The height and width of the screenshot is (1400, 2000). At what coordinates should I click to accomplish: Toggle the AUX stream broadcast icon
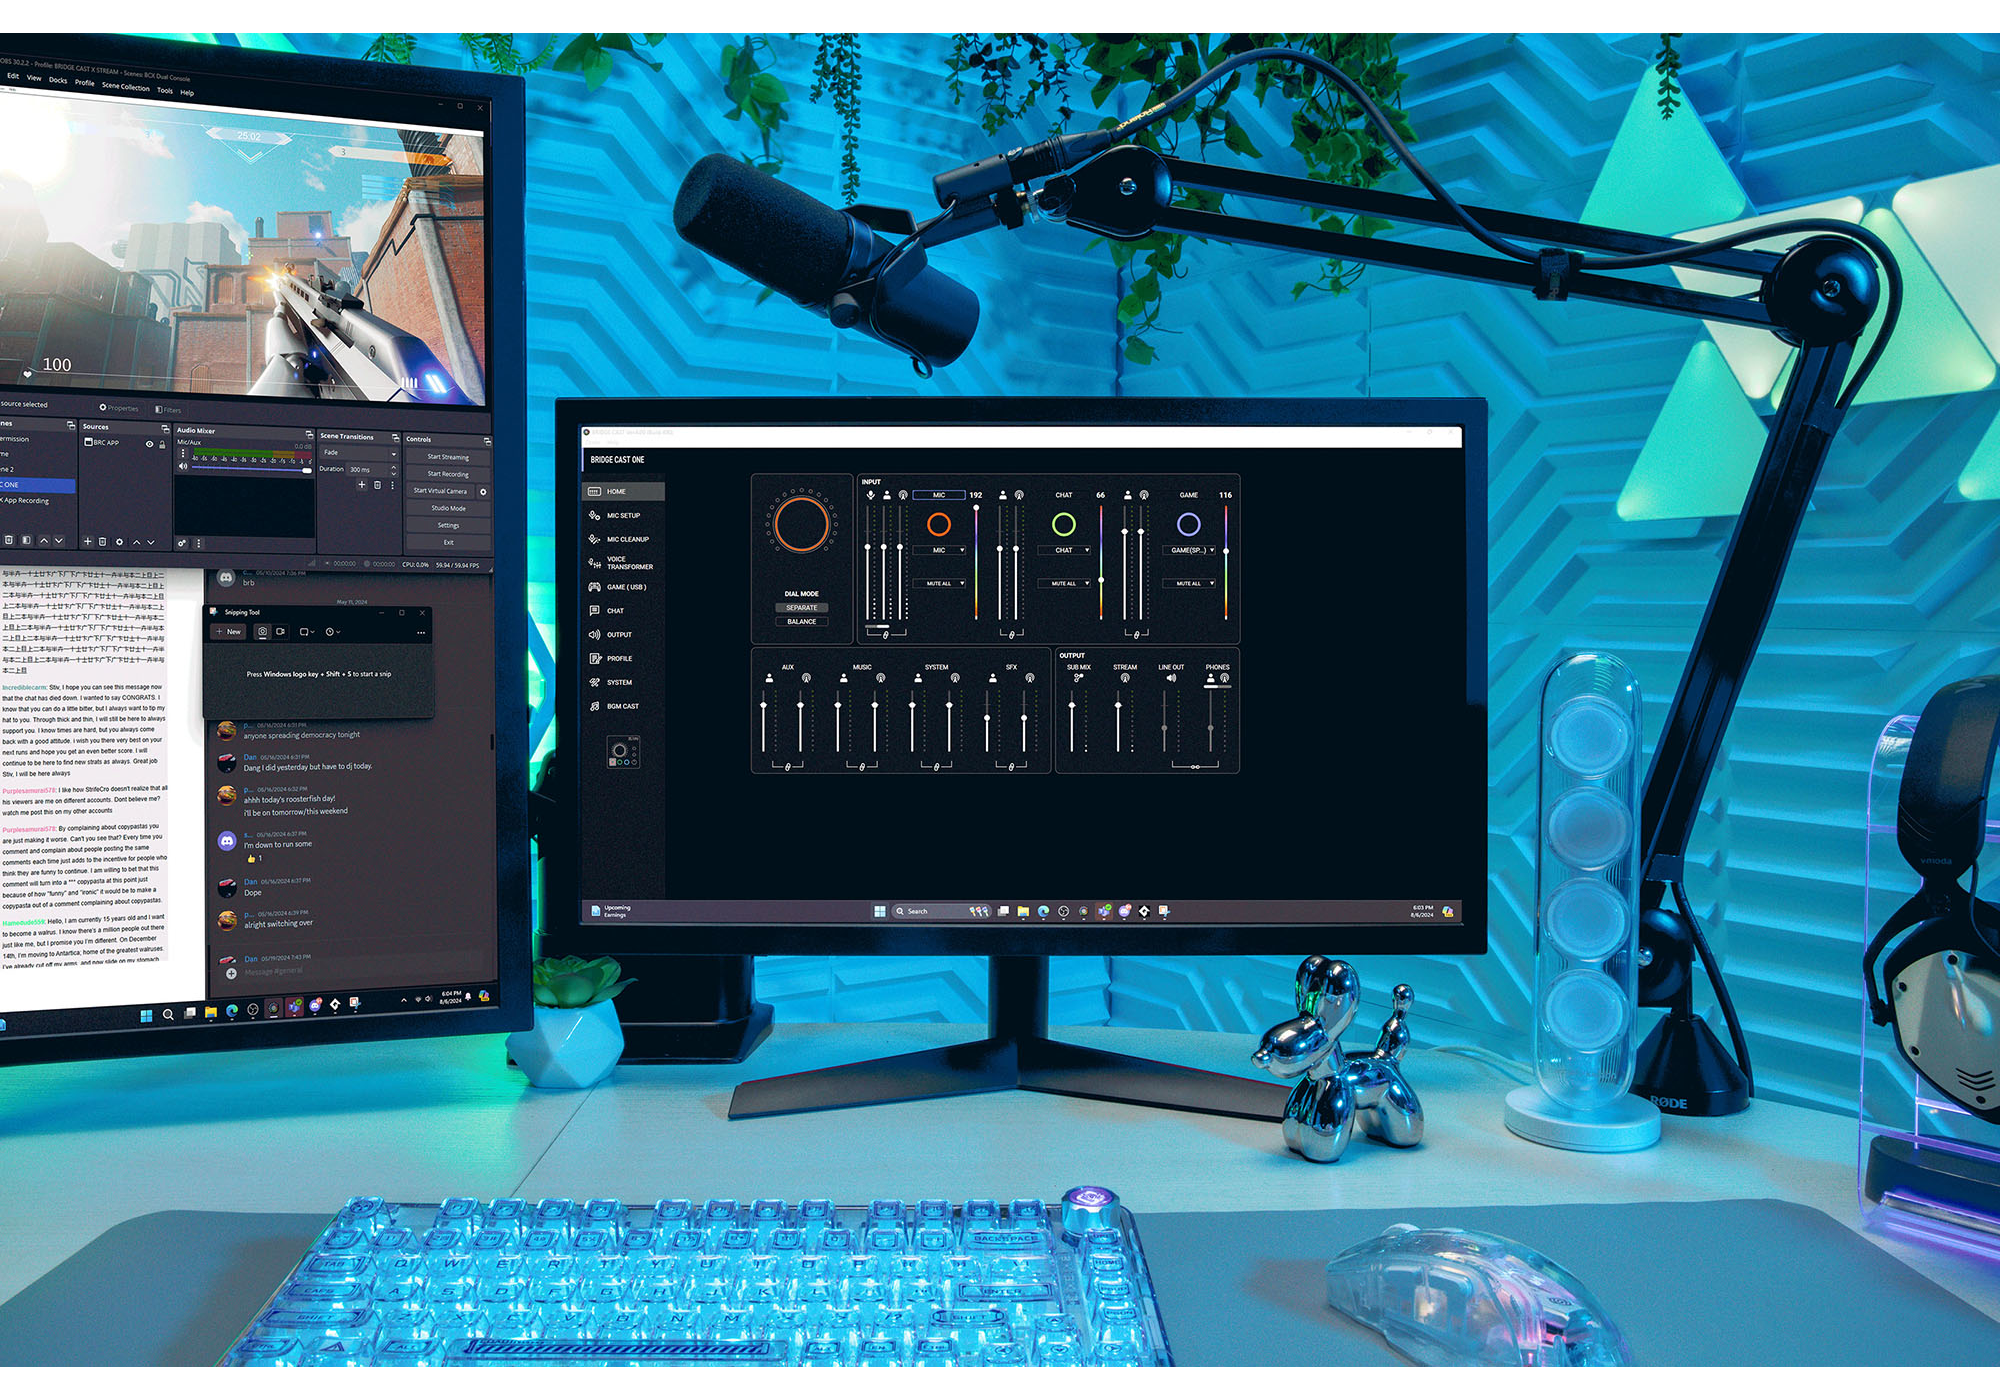pos(806,678)
